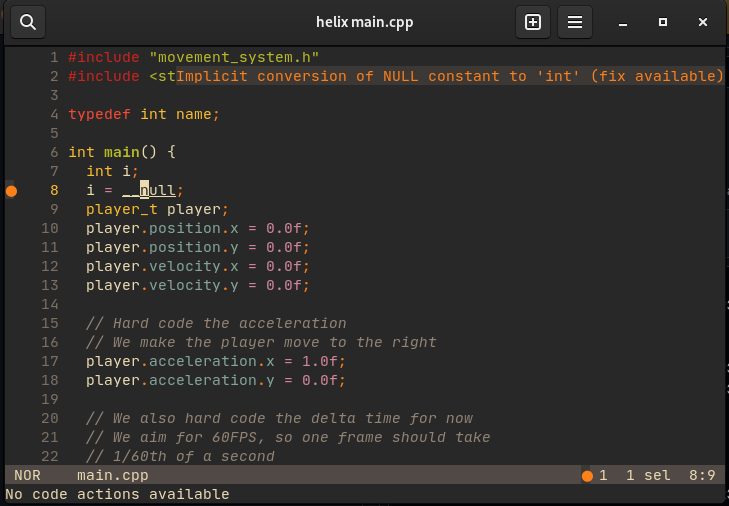Click line number 1 in the gutter
The height and width of the screenshot is (506, 729).
tap(54, 57)
